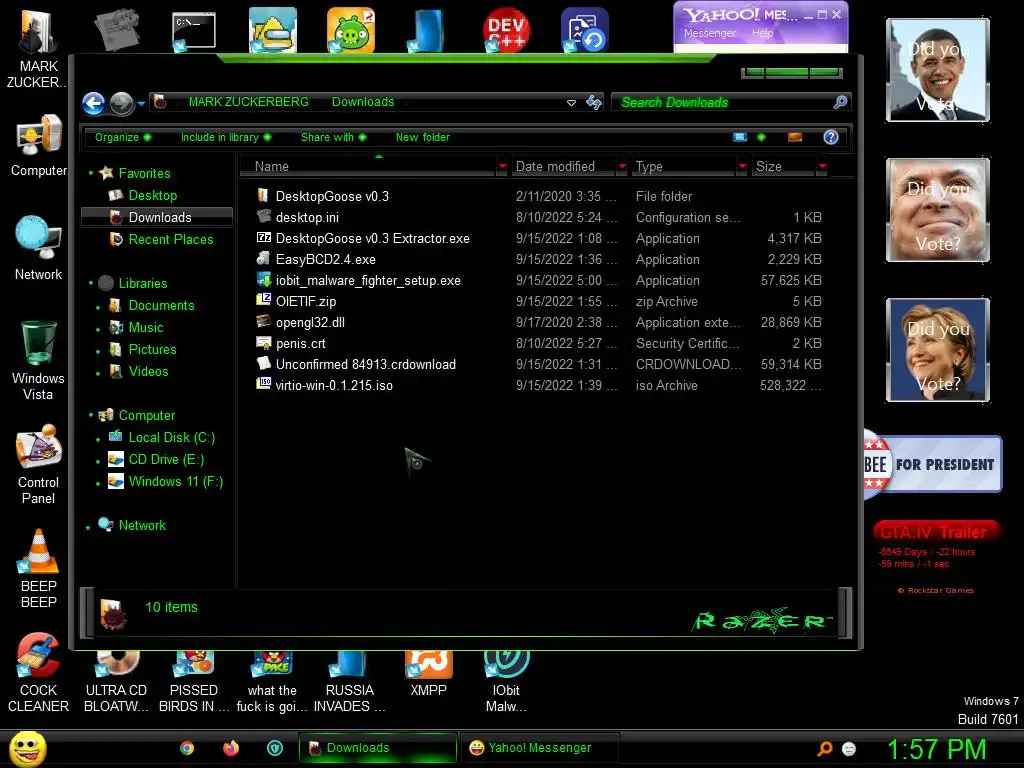
Task: Open the Organize menu
Action: [x=122, y=137]
